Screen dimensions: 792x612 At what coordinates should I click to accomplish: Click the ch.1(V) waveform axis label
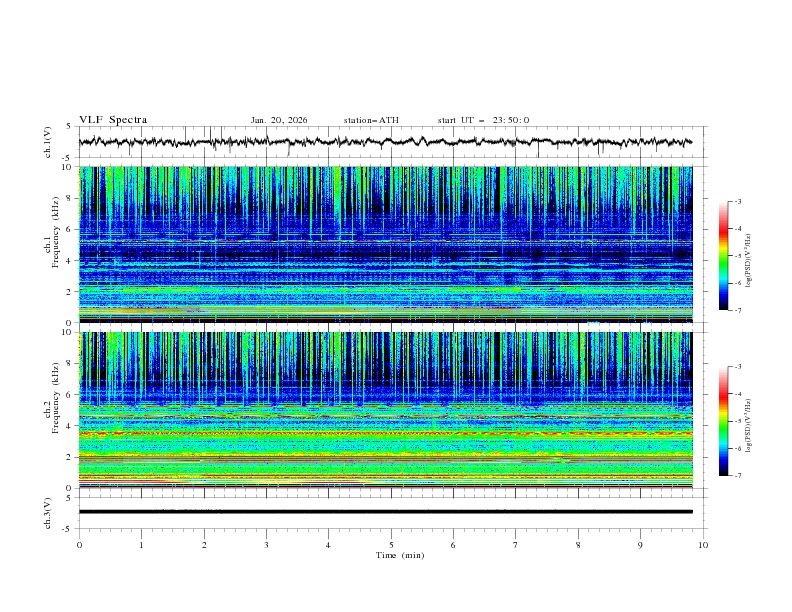coord(48,142)
